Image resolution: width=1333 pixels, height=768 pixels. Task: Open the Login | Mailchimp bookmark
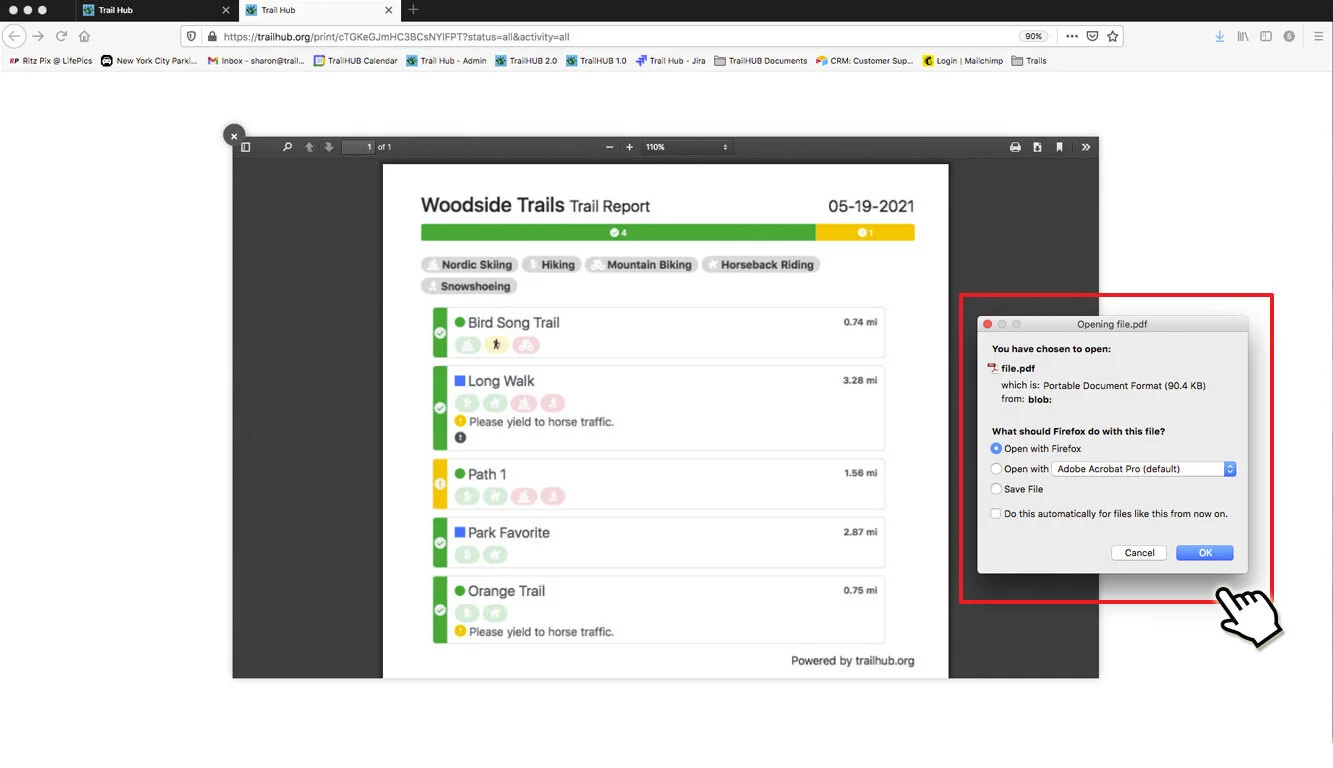tap(962, 61)
